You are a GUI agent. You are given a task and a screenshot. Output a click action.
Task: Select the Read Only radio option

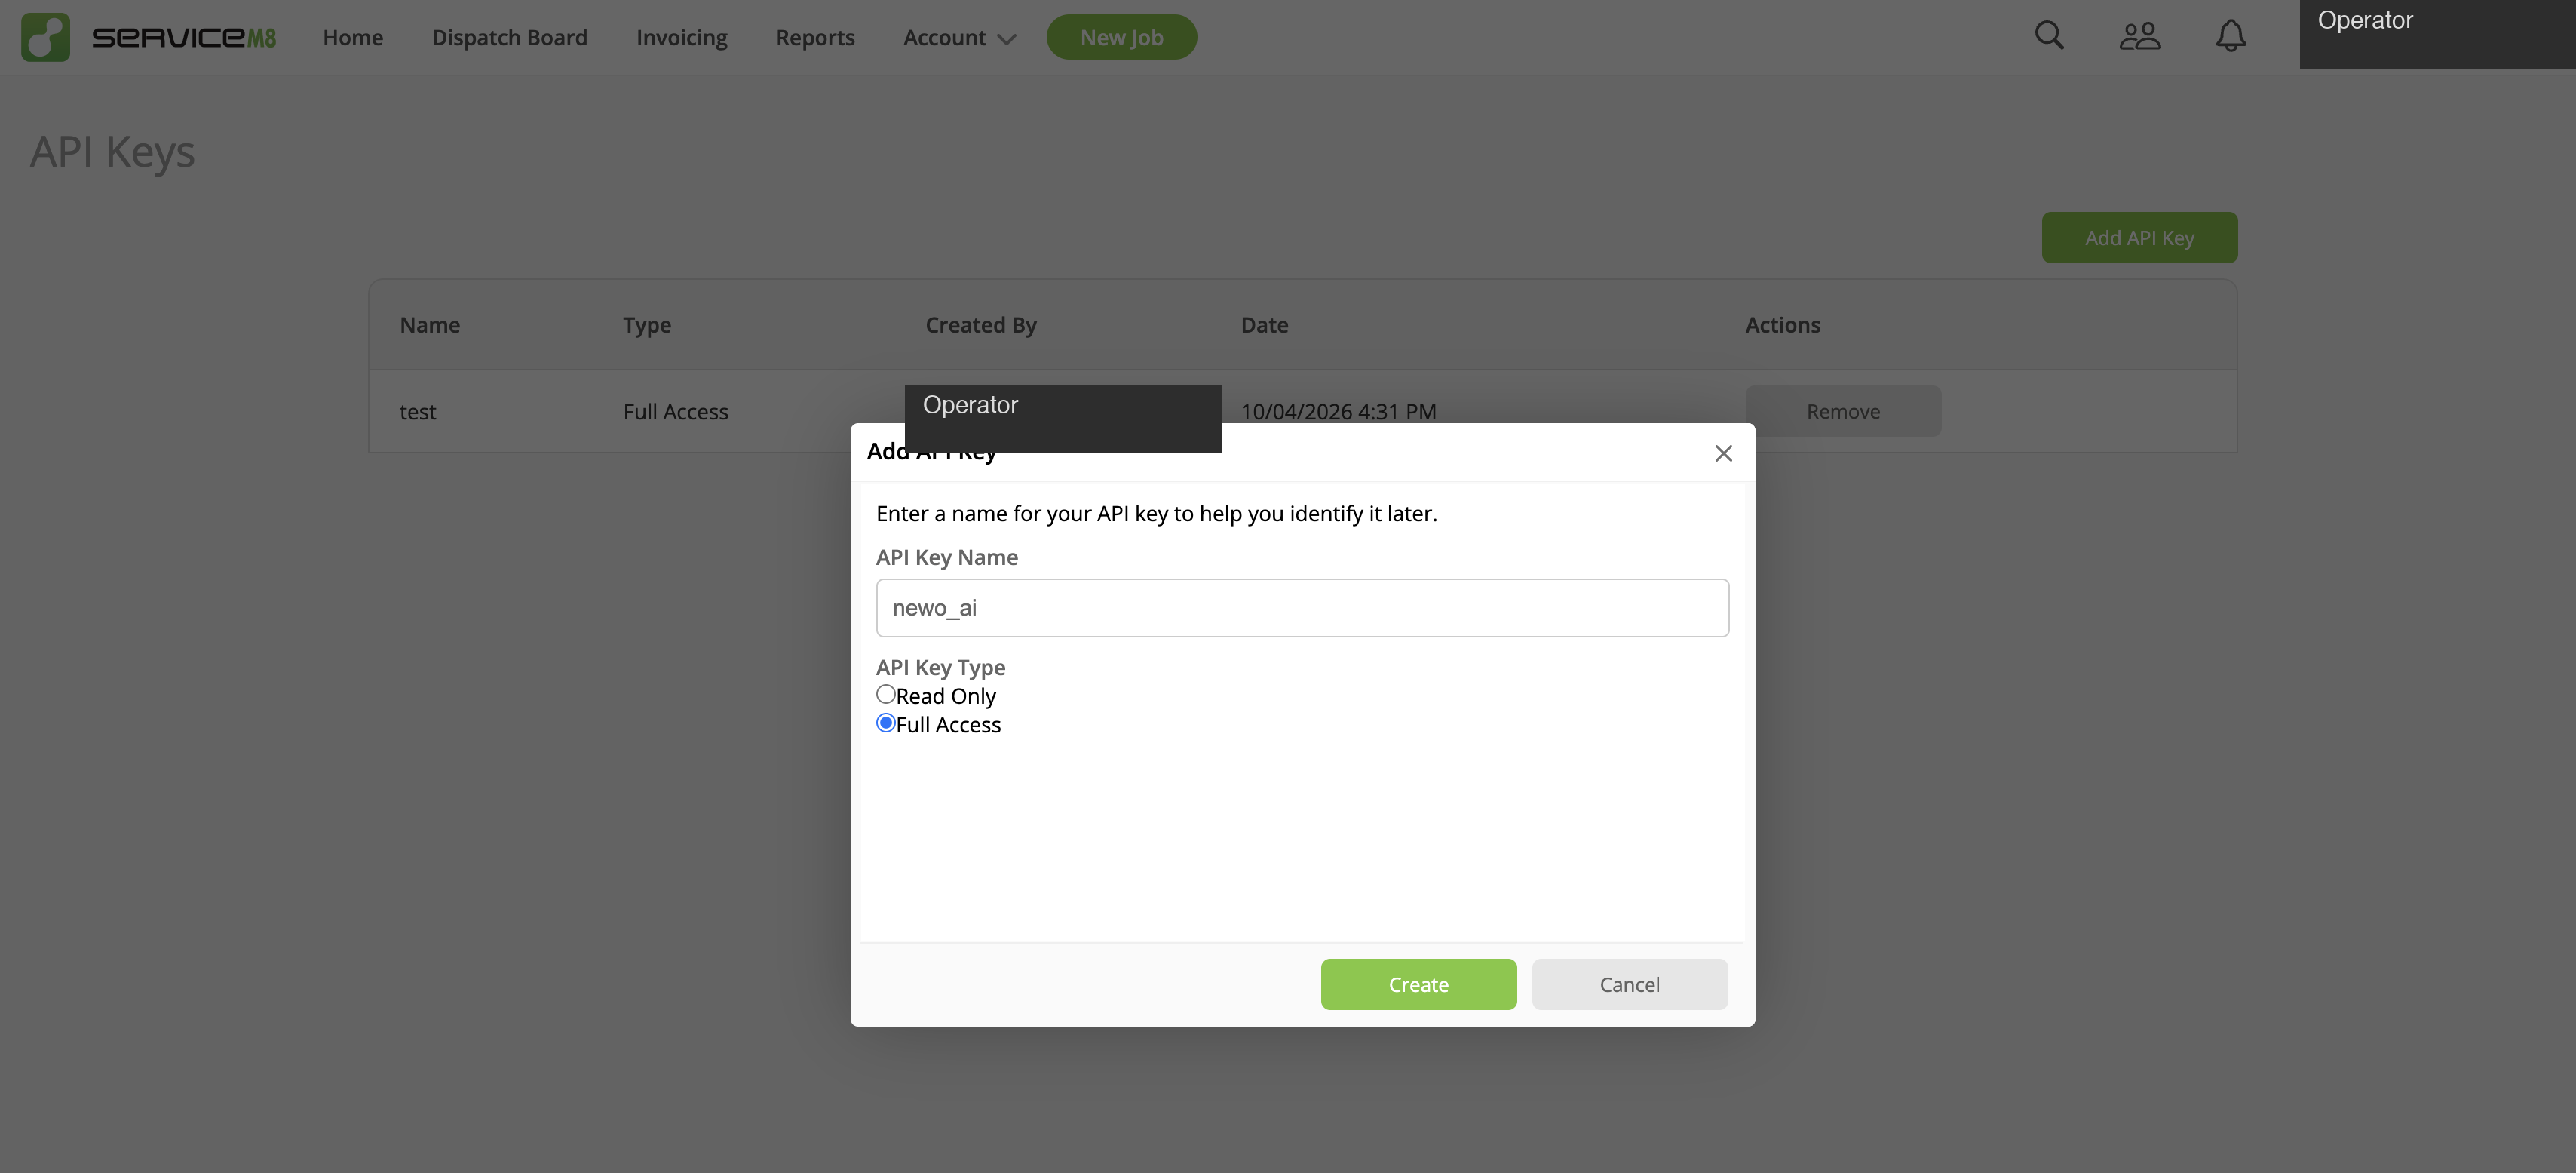click(x=885, y=694)
